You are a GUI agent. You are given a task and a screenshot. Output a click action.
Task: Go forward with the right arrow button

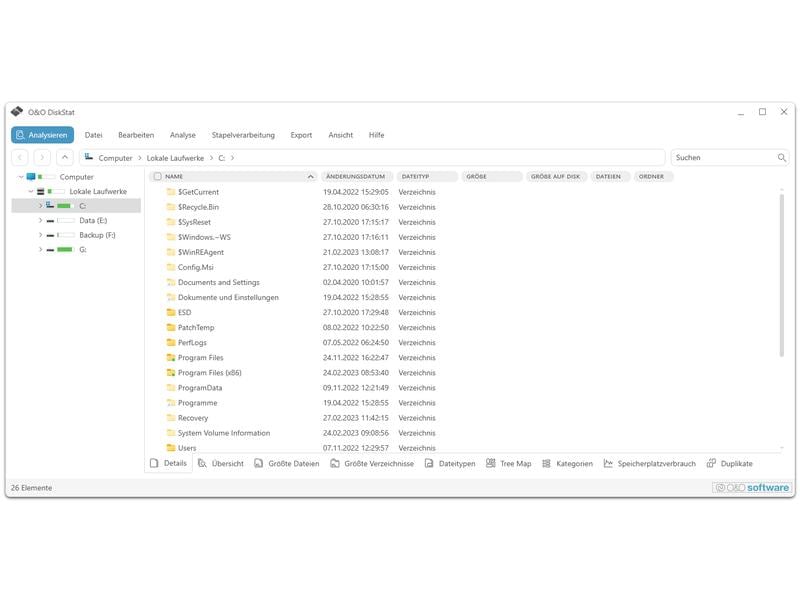[x=42, y=158]
